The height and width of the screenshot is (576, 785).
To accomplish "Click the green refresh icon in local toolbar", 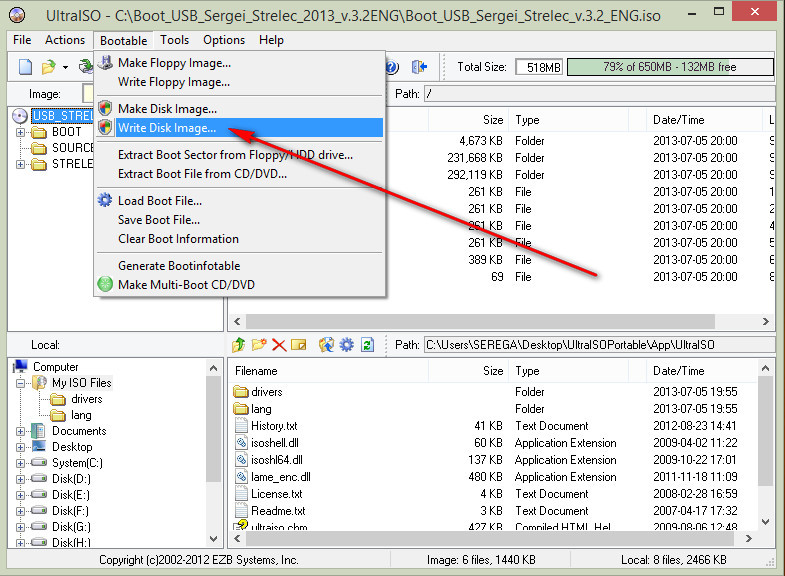I will tap(367, 345).
